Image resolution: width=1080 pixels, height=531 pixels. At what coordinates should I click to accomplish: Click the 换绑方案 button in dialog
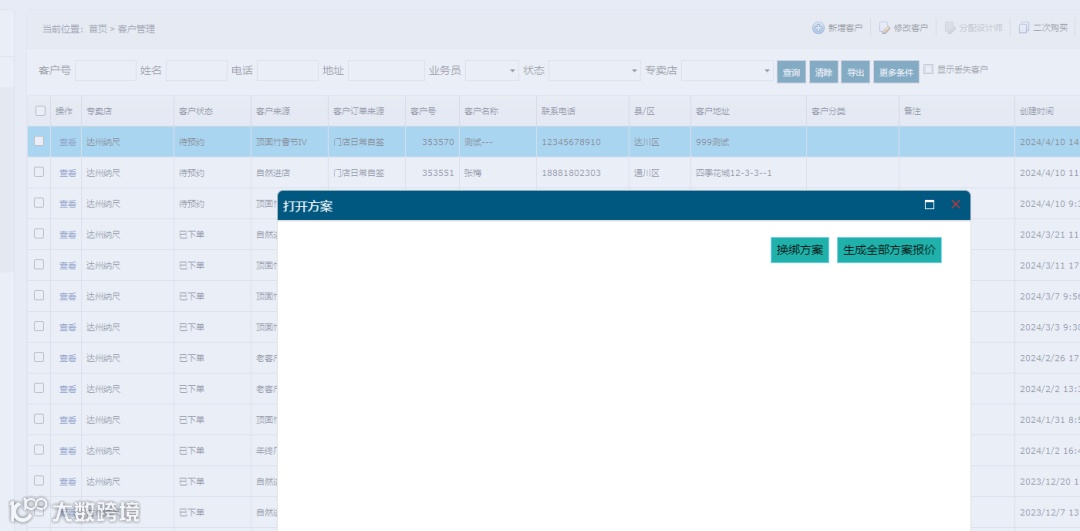[800, 250]
